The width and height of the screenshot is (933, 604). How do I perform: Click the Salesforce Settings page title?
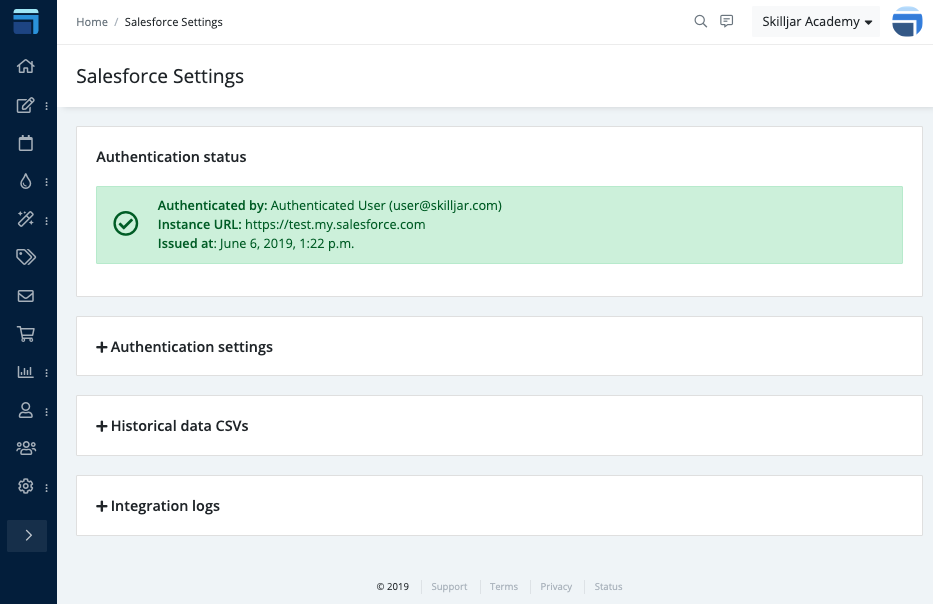160,77
